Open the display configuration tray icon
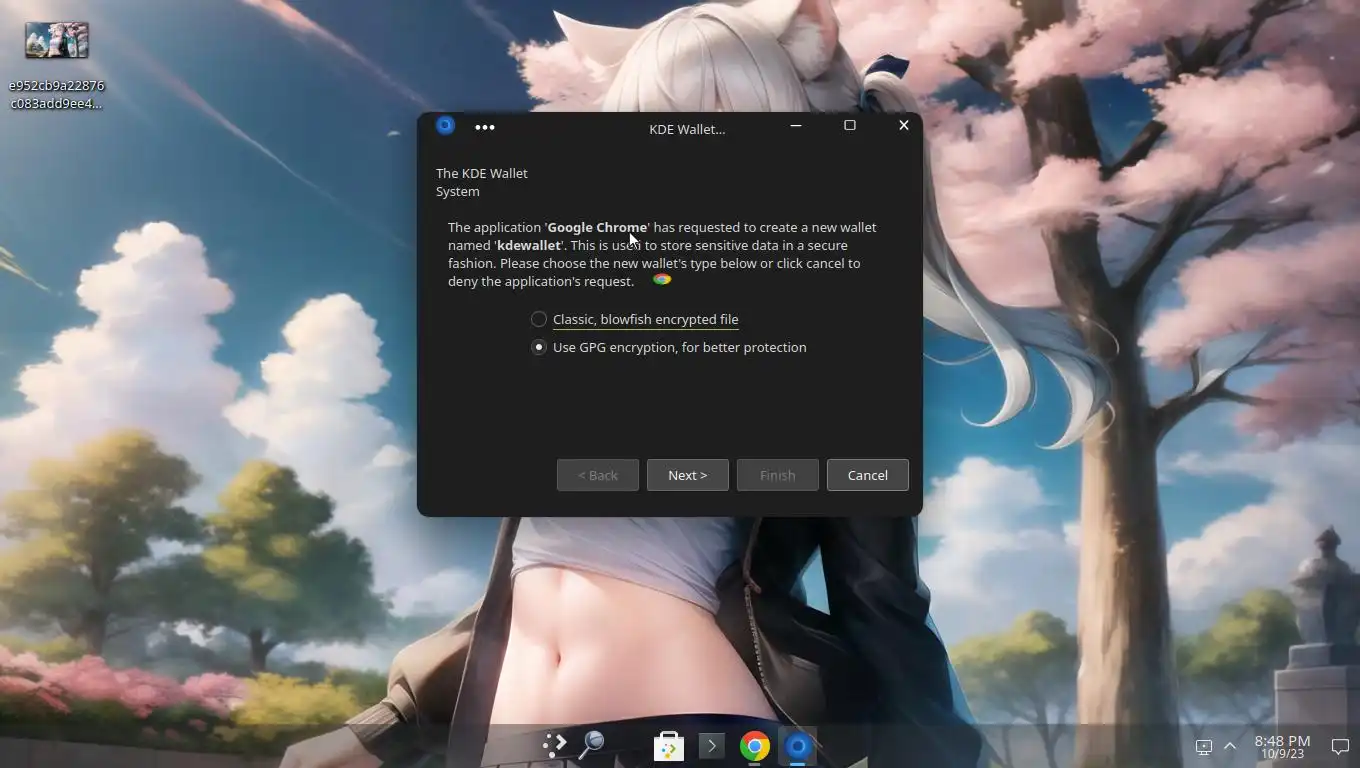This screenshot has width=1360, height=768. [1204, 747]
